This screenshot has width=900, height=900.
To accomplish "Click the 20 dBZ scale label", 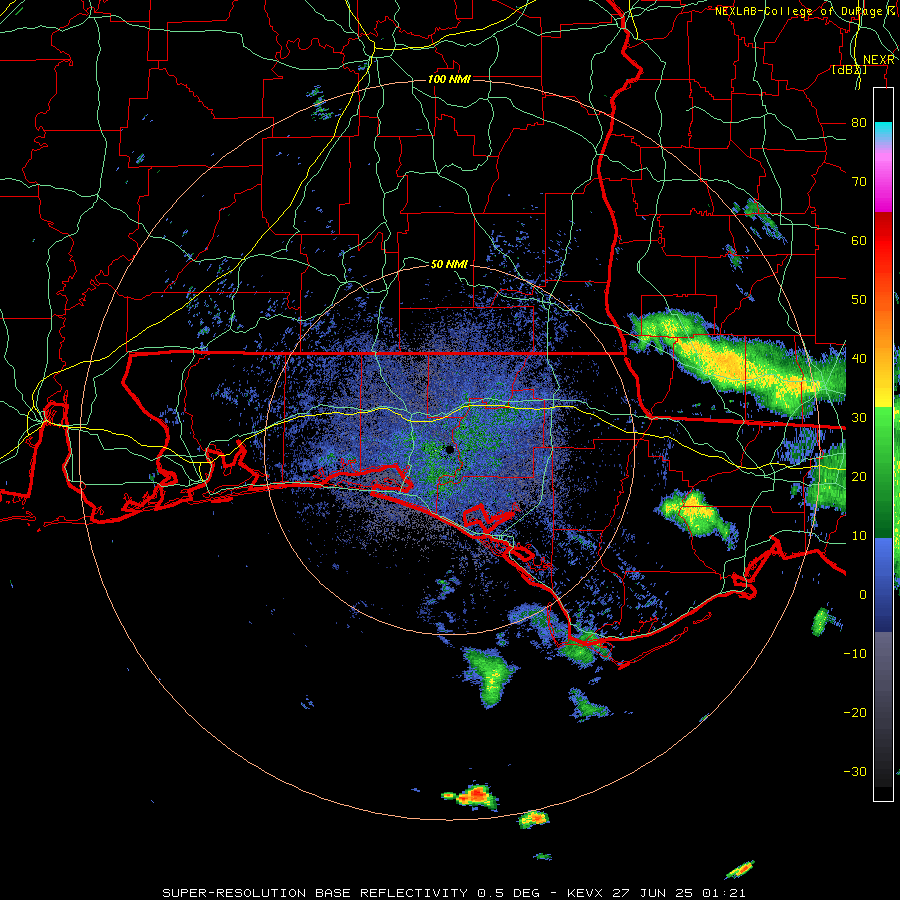I will click(859, 477).
